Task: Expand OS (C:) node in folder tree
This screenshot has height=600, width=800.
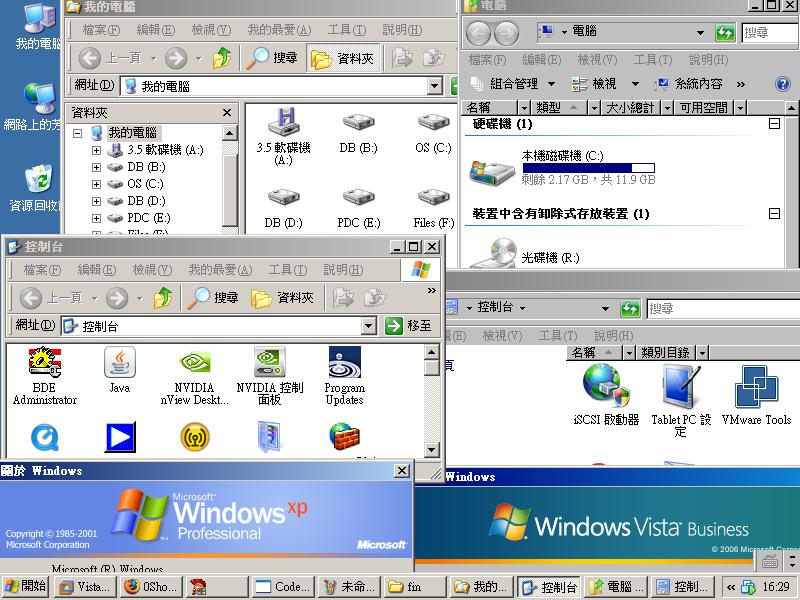Action: 96,184
